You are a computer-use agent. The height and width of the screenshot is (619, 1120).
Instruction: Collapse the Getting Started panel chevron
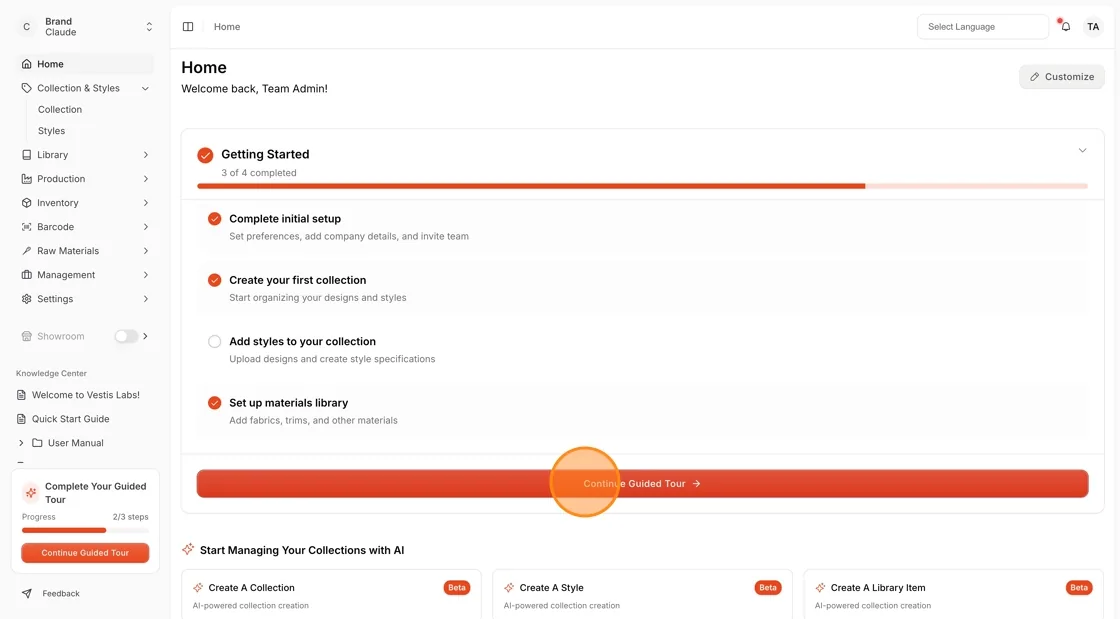click(x=1082, y=151)
